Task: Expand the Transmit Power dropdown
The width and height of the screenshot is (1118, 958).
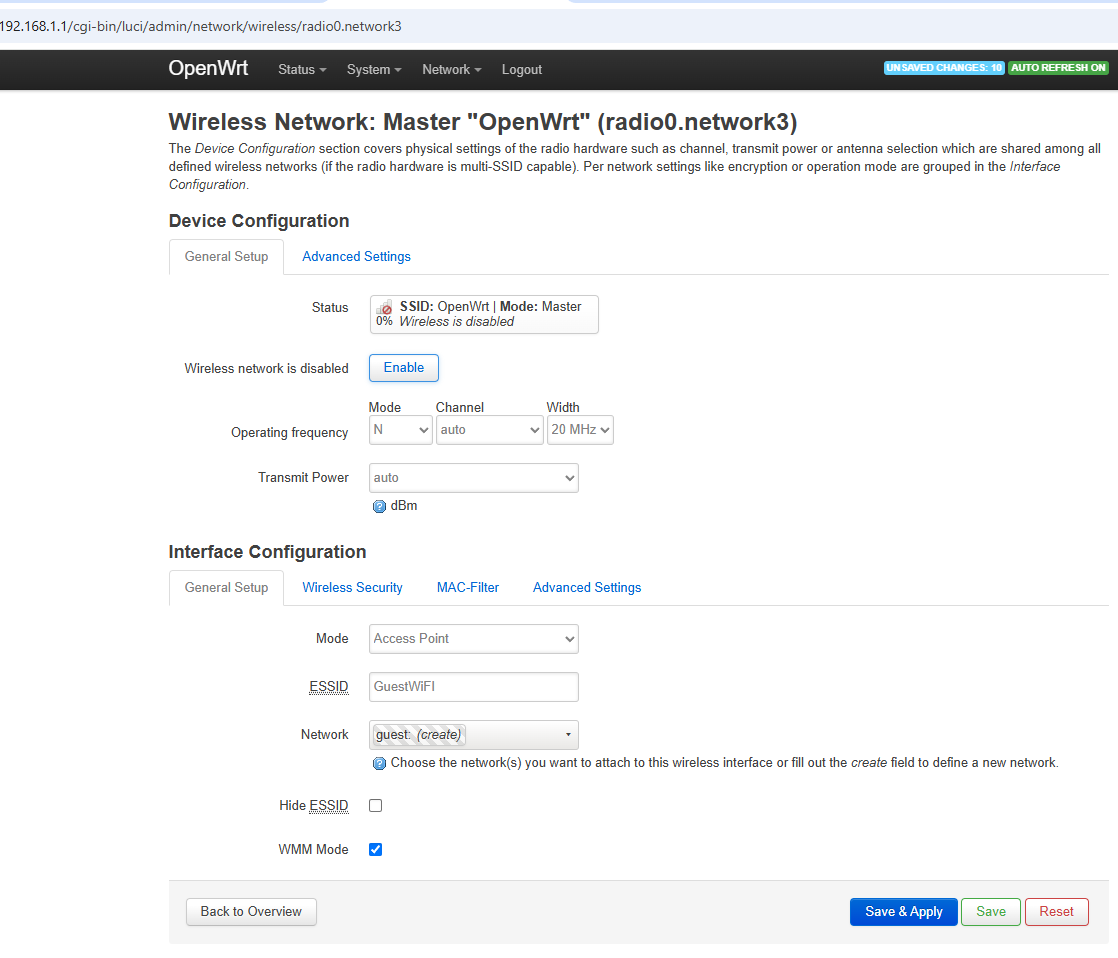Action: point(473,478)
